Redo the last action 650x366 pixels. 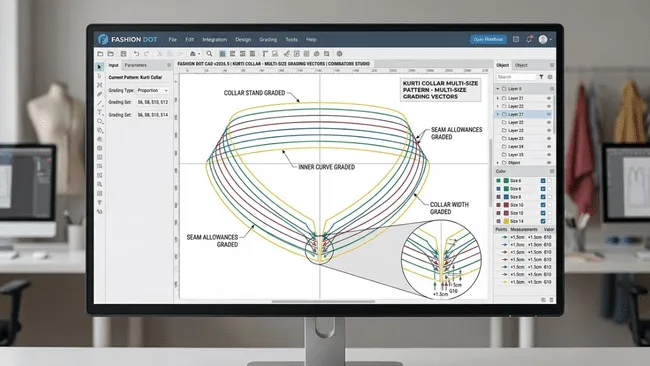tap(146, 53)
